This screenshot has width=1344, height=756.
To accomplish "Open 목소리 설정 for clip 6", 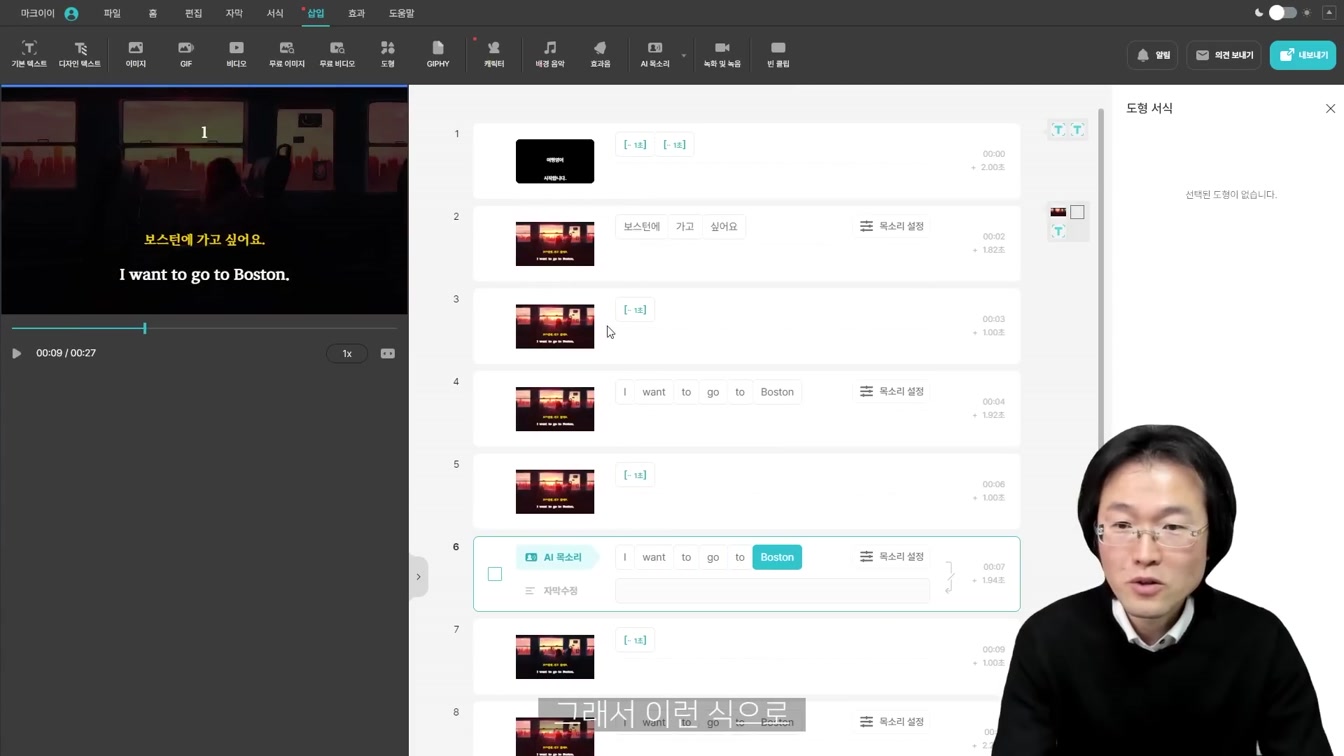I will (x=892, y=556).
